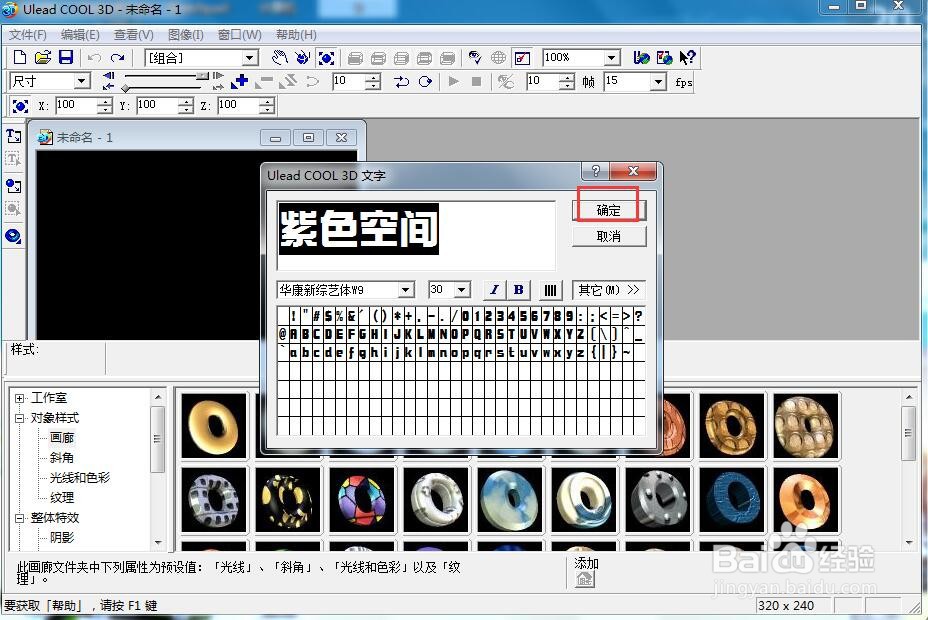This screenshot has width=928, height=620.
Task: Open the 华康新综艺体W9 font dropdown
Action: point(405,290)
